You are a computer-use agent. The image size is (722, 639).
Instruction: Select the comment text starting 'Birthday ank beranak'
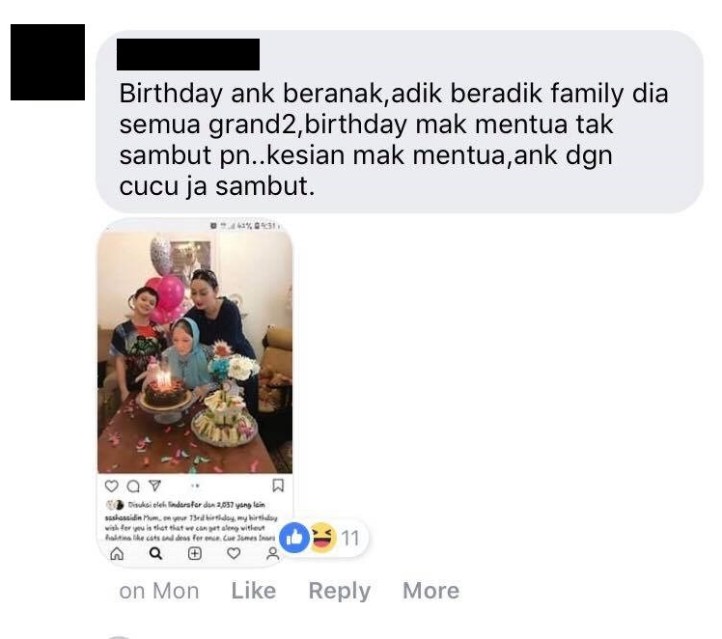coord(393,139)
